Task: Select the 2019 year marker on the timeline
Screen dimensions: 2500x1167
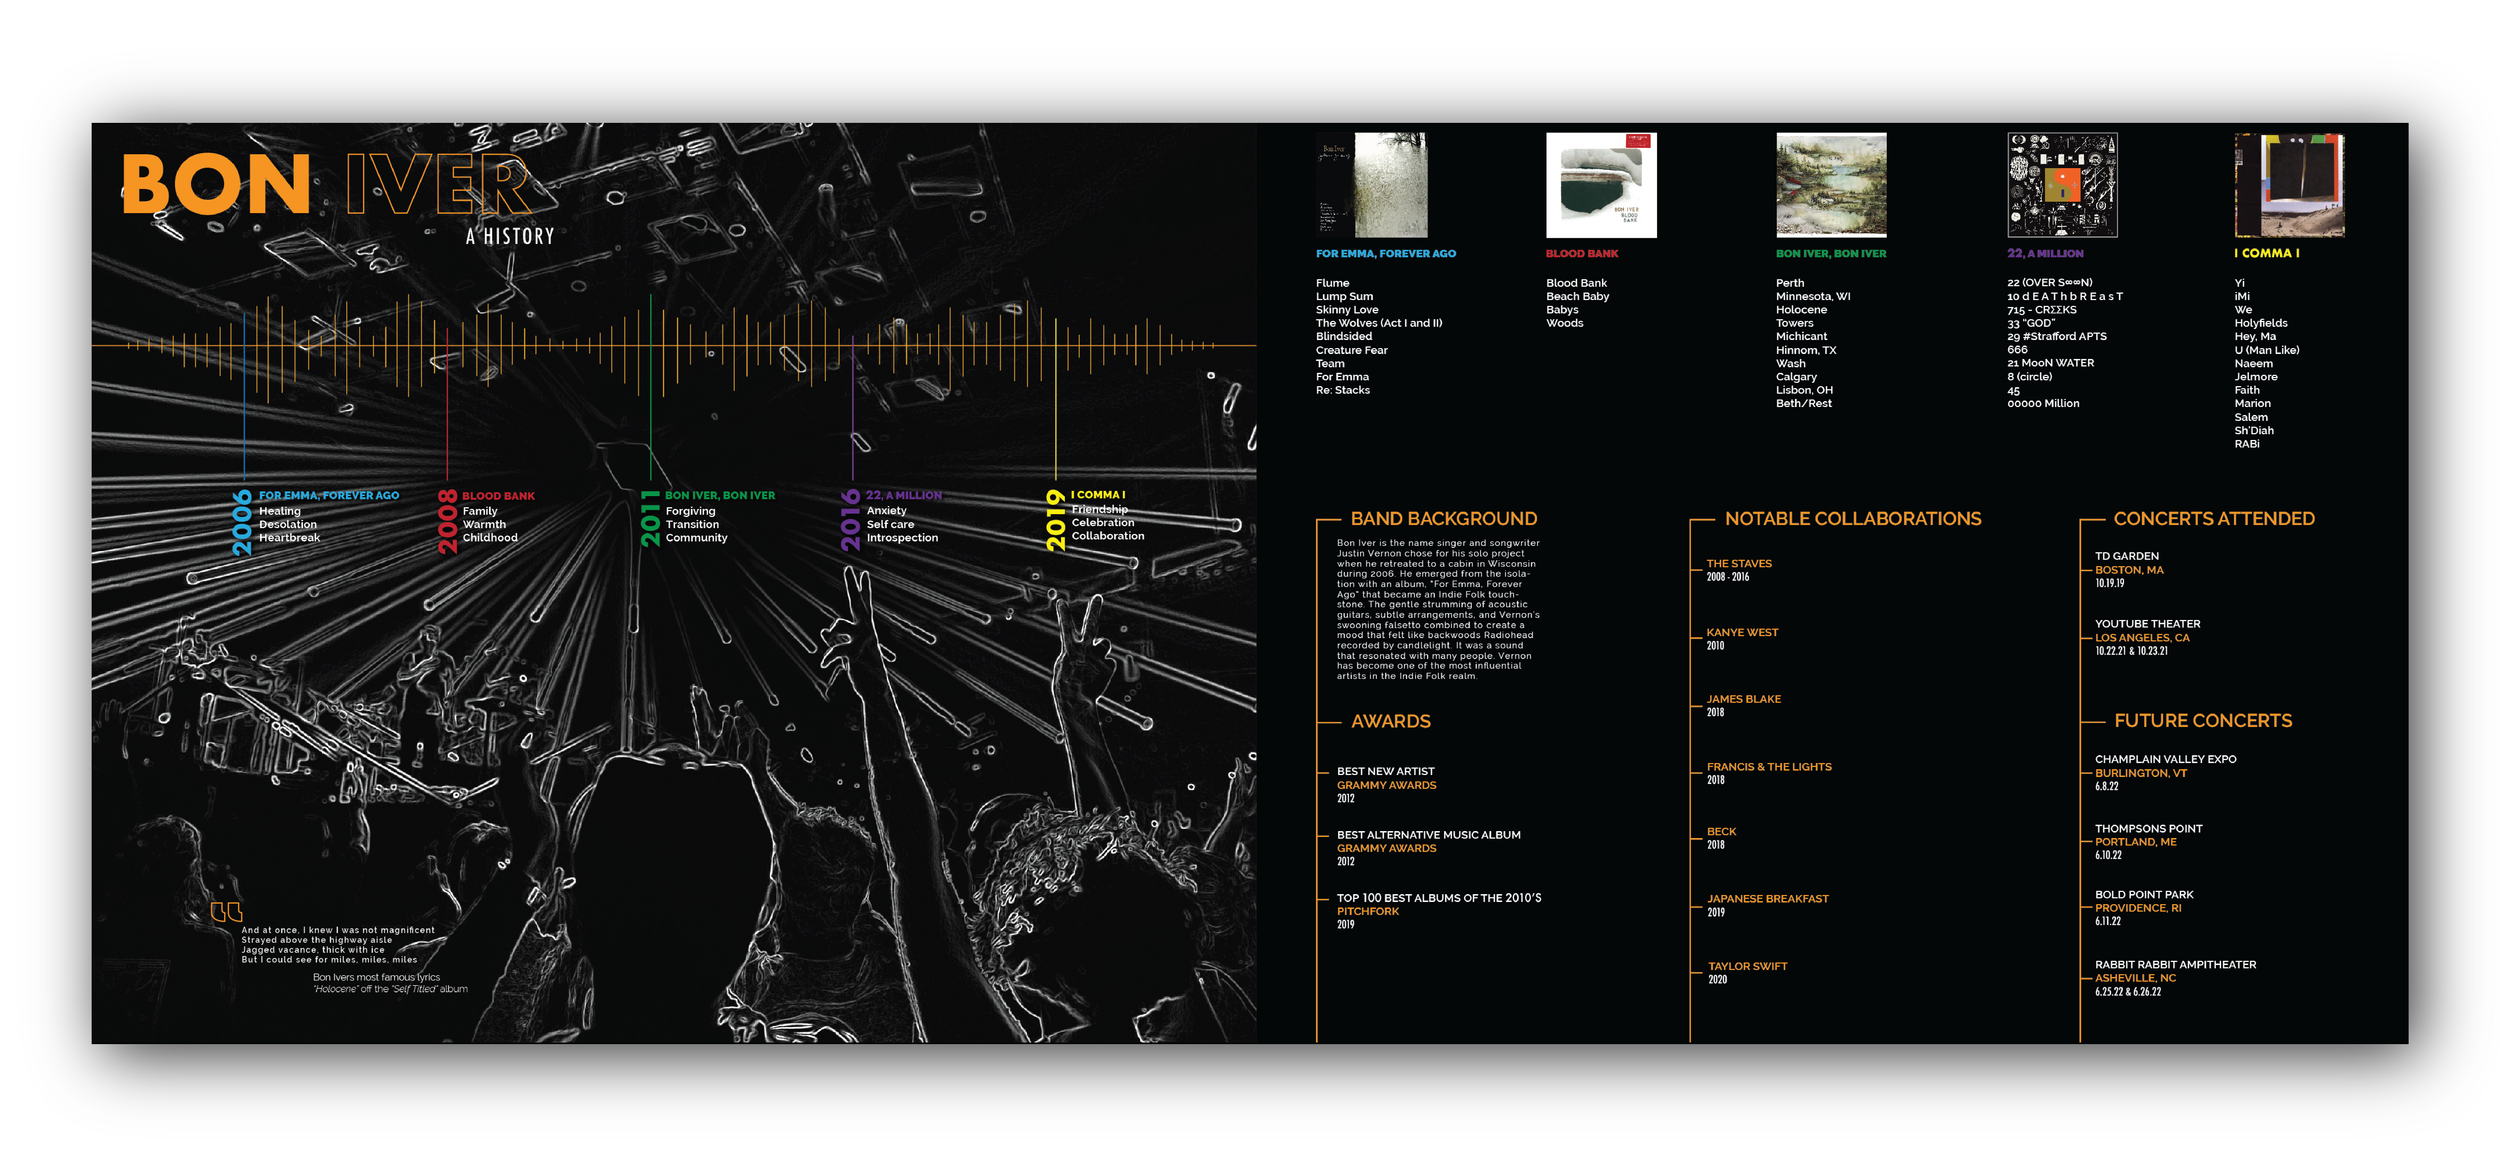Action: (1055, 520)
